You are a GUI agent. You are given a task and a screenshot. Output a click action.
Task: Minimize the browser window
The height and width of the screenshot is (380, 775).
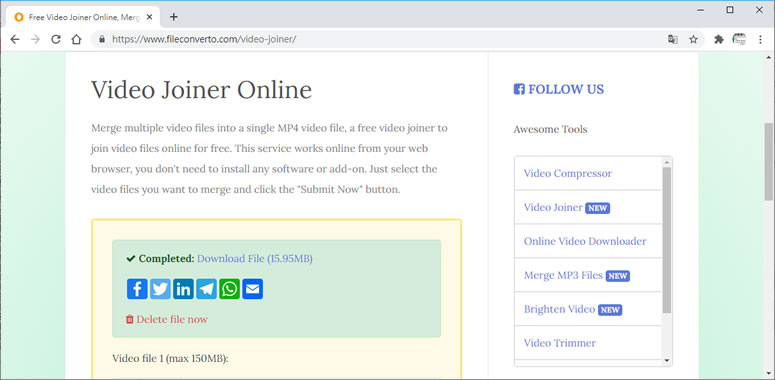click(700, 10)
